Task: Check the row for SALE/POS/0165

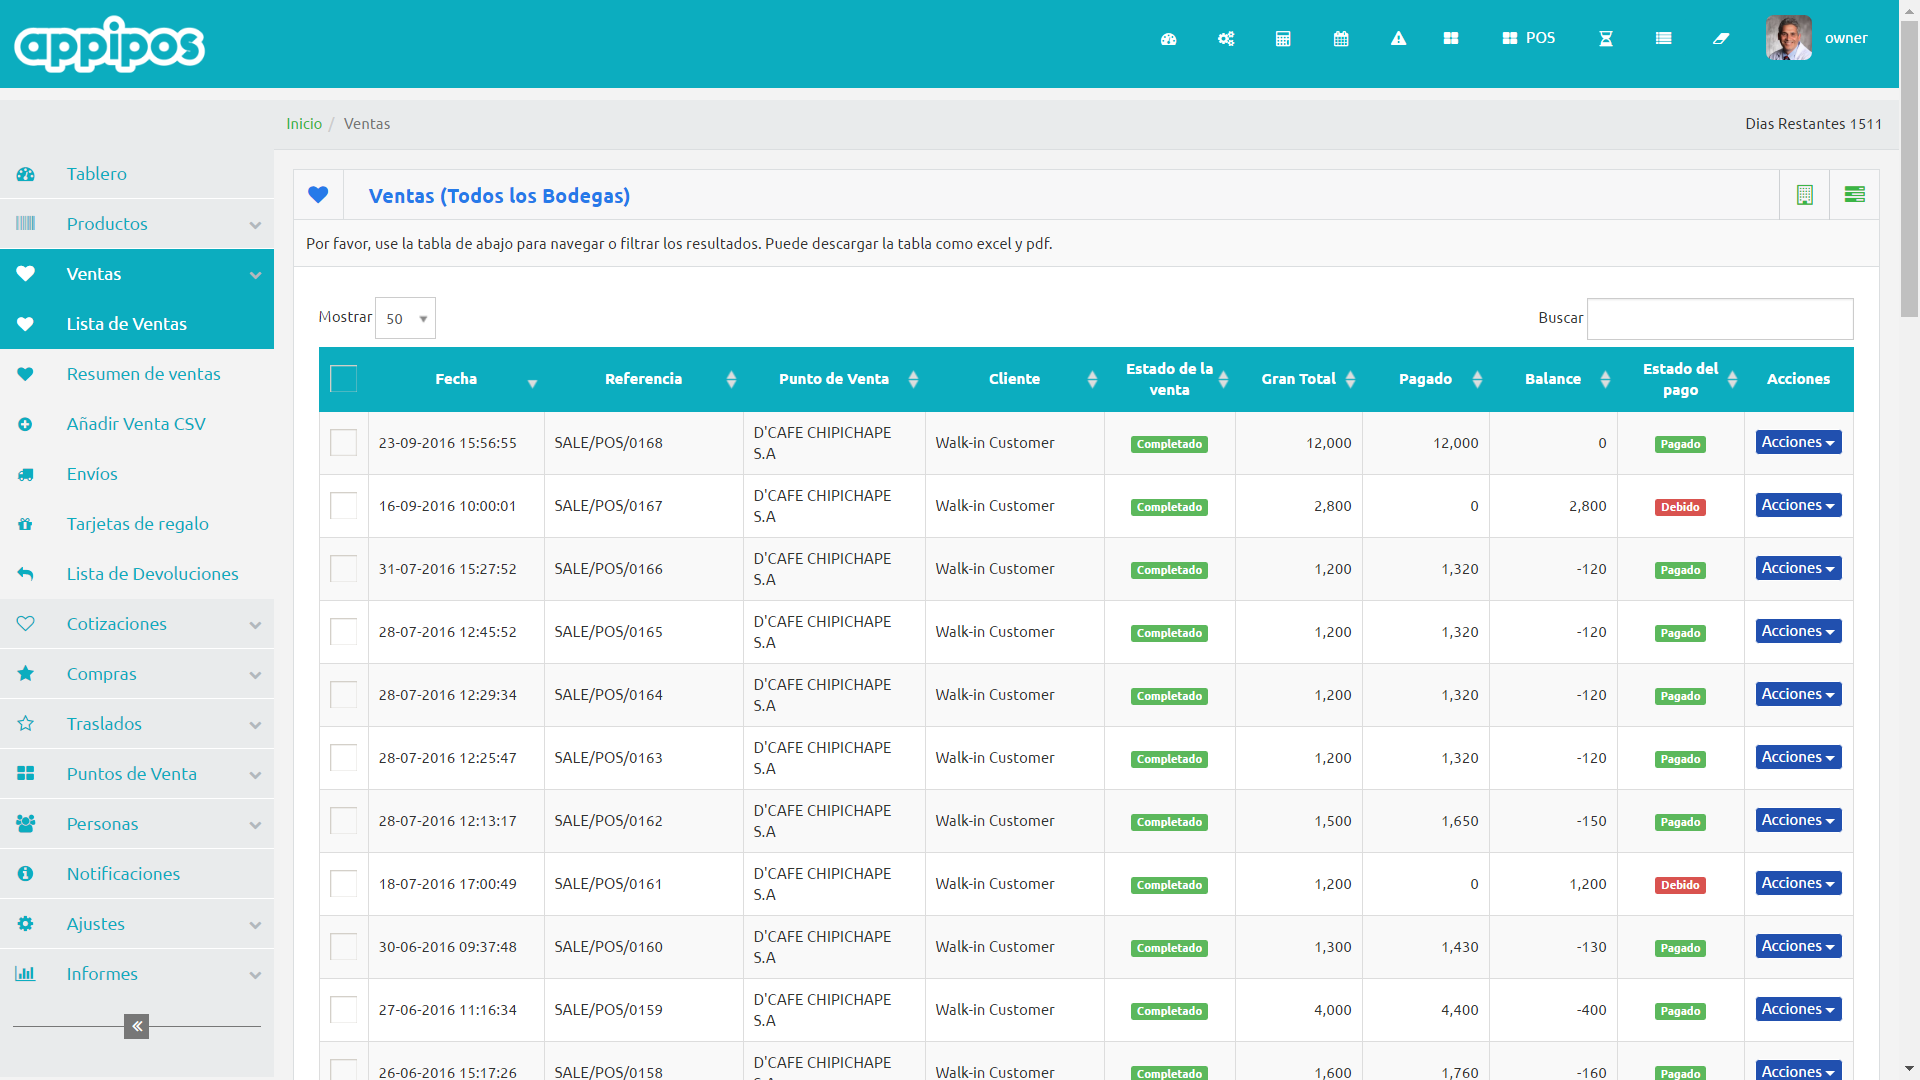Action: point(343,632)
